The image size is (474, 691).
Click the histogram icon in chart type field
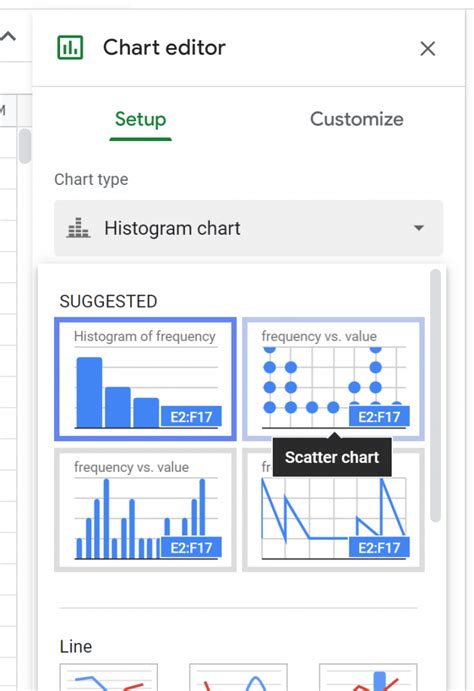coord(78,228)
